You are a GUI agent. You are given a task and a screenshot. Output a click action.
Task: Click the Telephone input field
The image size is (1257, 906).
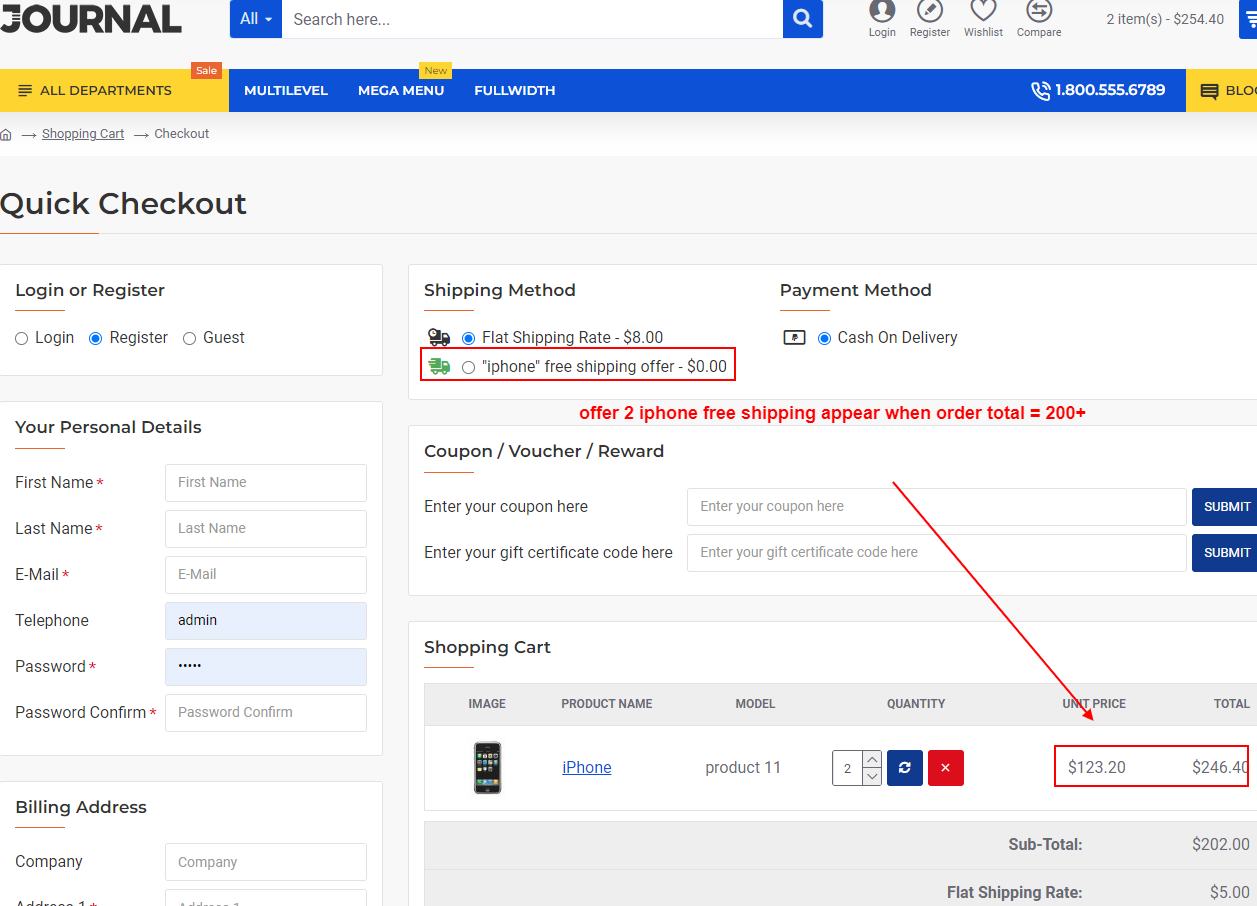(266, 621)
